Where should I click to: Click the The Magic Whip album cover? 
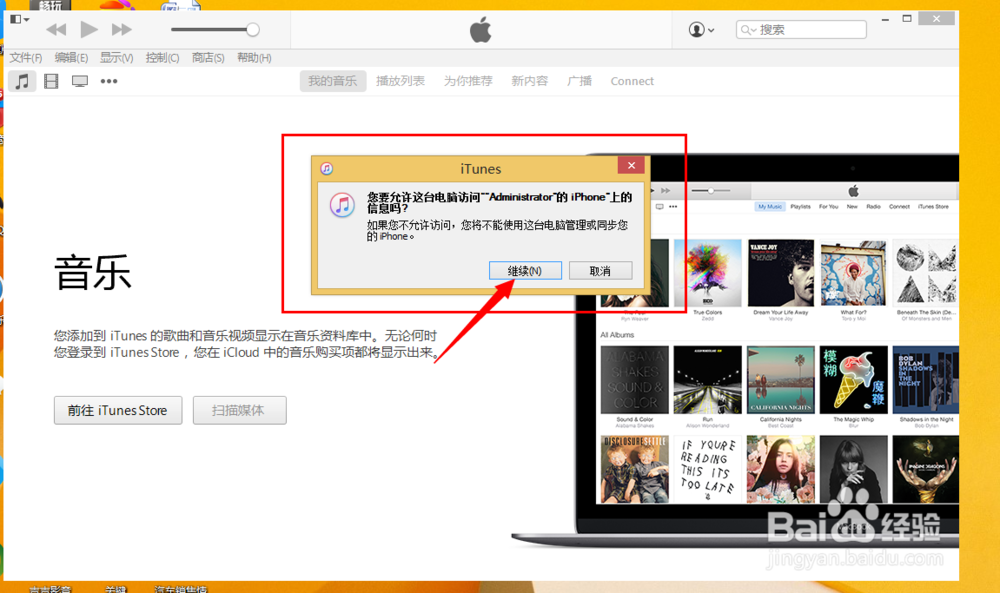point(853,380)
